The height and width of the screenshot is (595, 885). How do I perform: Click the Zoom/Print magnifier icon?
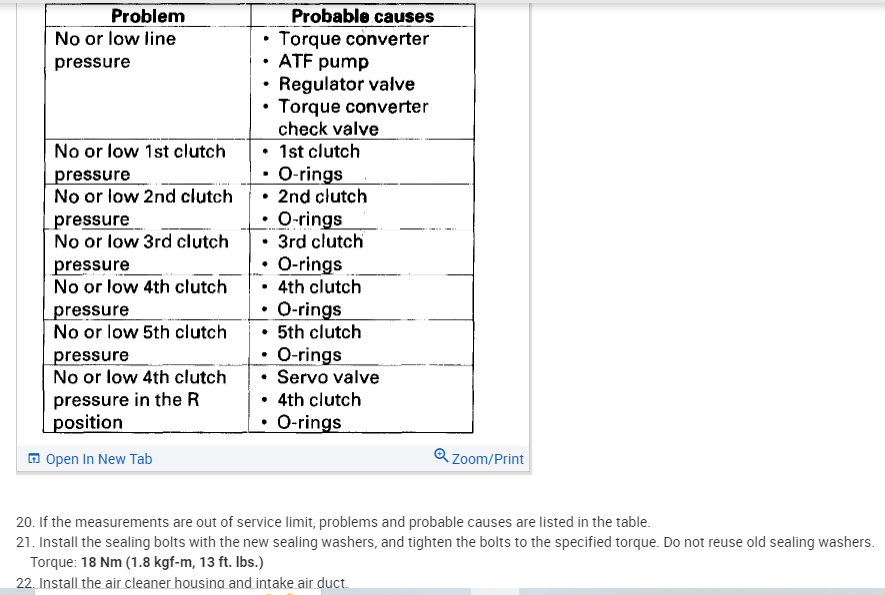441,456
